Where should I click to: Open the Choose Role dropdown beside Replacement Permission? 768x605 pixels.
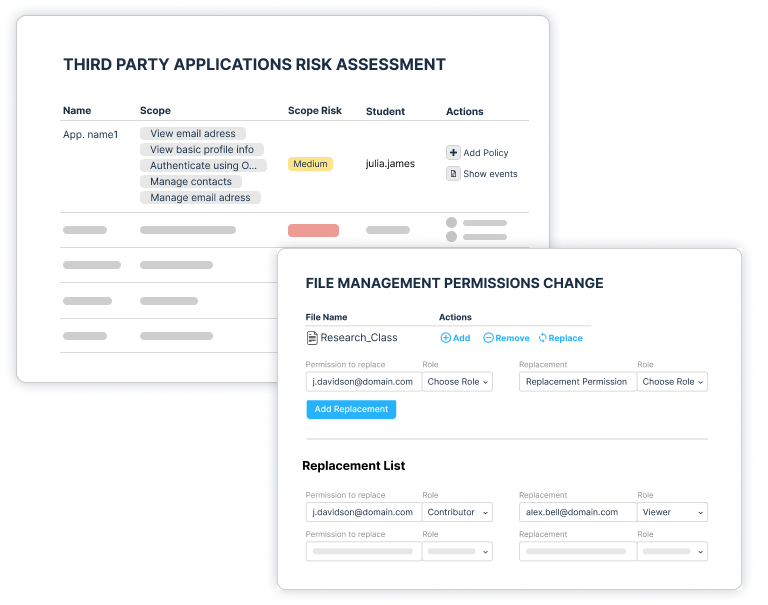click(672, 382)
